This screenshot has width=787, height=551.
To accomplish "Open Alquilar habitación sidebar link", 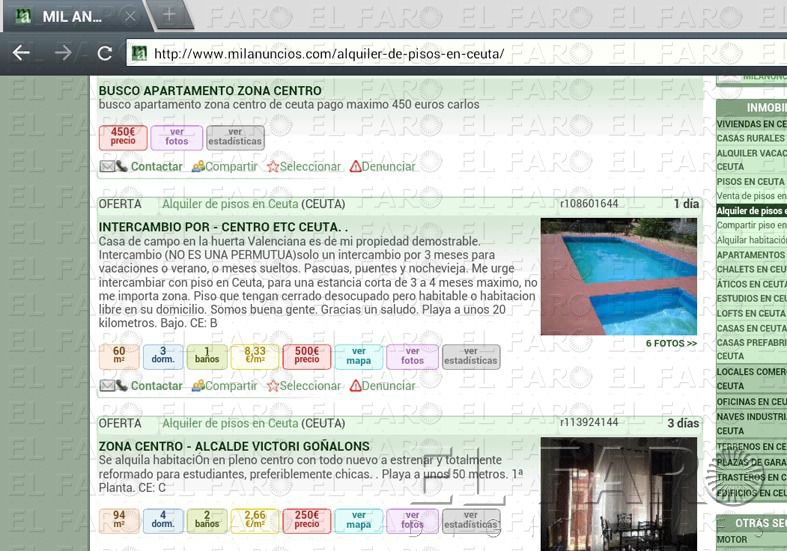I will [751, 240].
